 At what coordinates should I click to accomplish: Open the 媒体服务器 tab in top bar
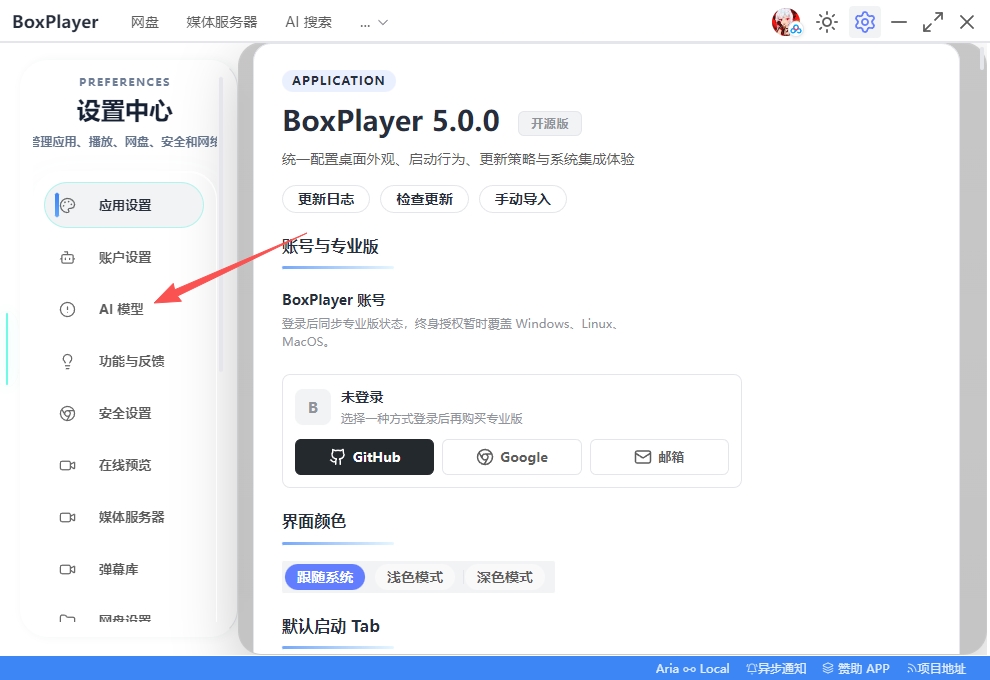coord(222,22)
